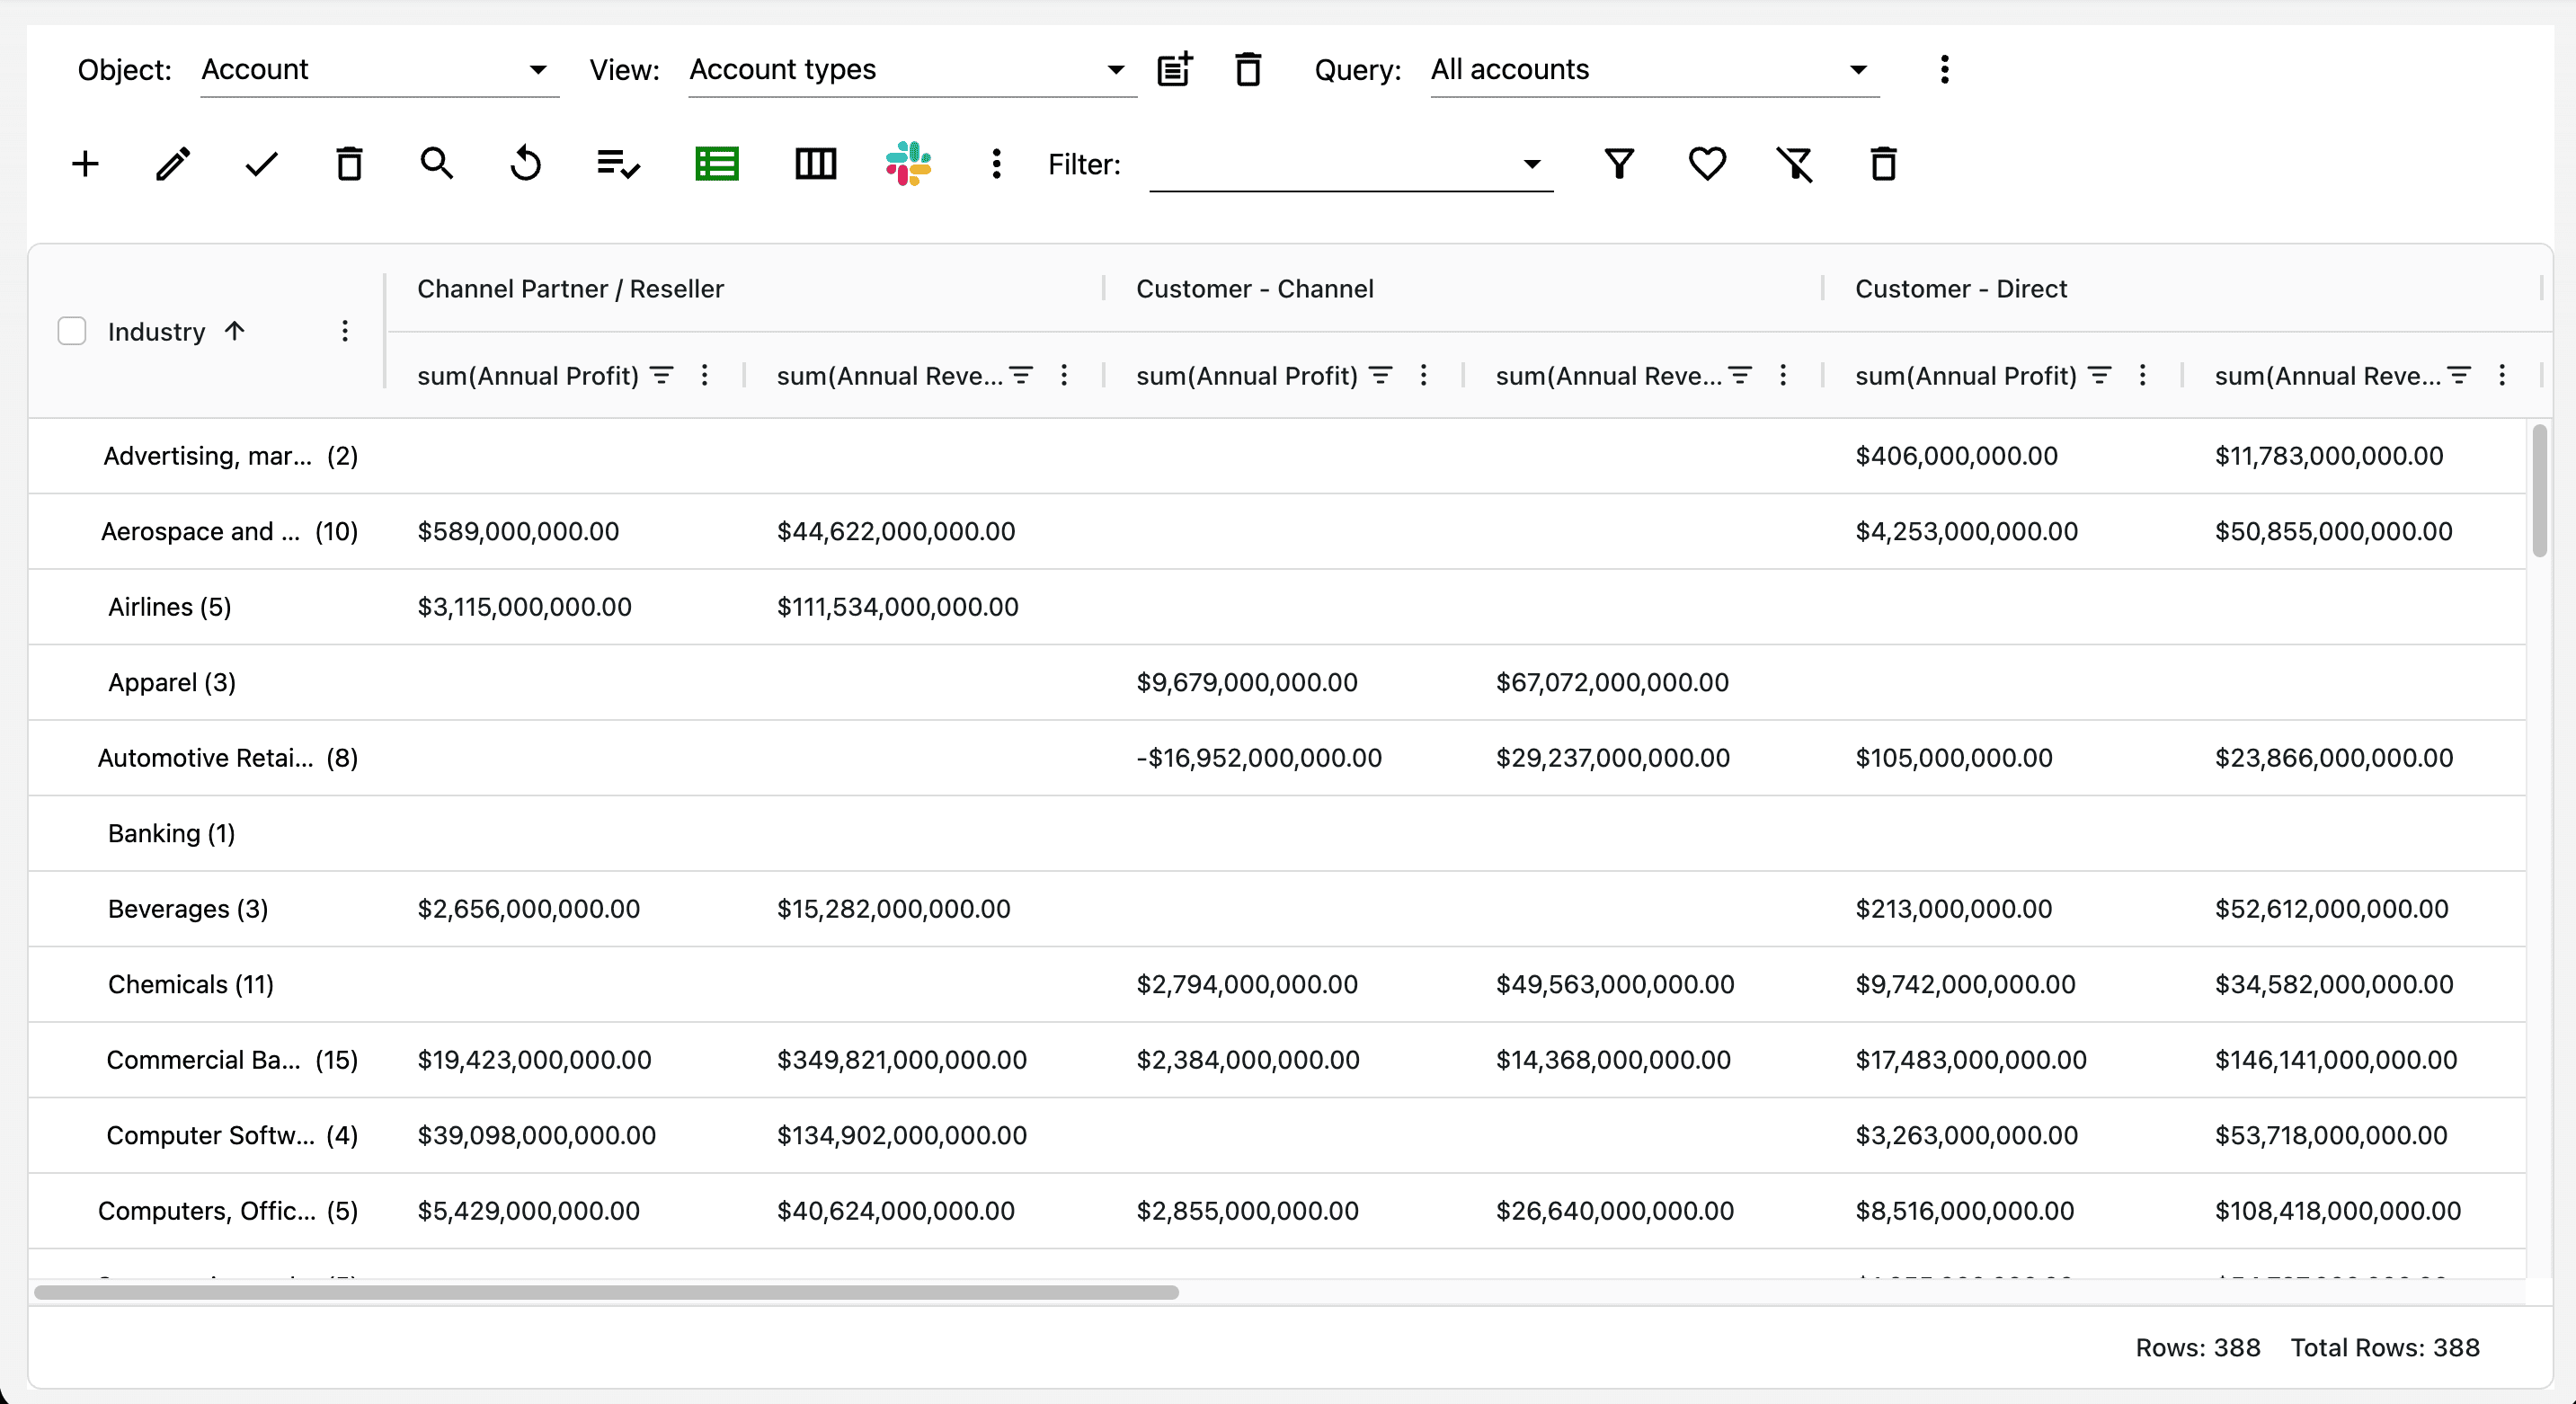The width and height of the screenshot is (2576, 1404).
Task: Click the columns layout icon
Action: [x=815, y=164]
